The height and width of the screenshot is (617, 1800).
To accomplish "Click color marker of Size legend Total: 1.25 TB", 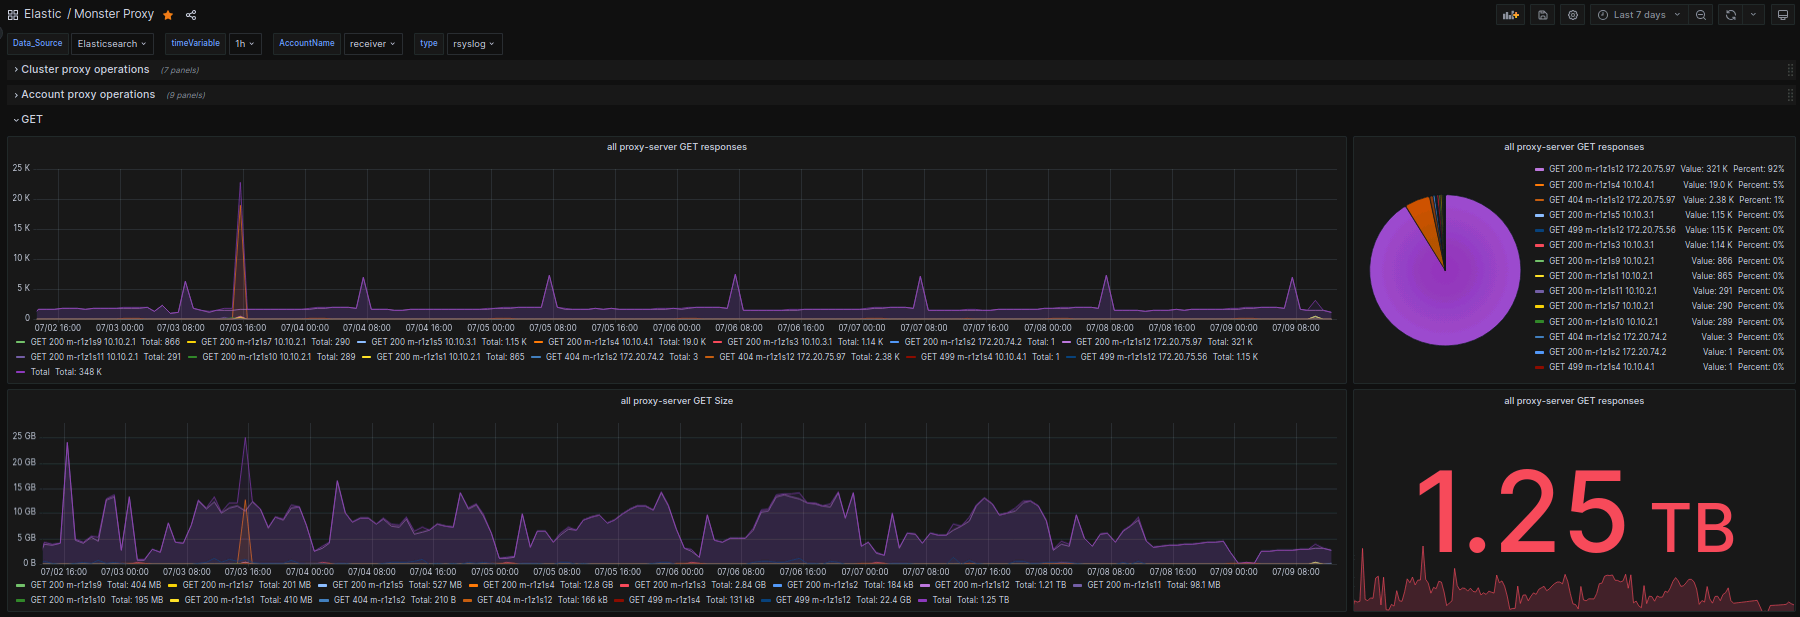I will (x=924, y=600).
